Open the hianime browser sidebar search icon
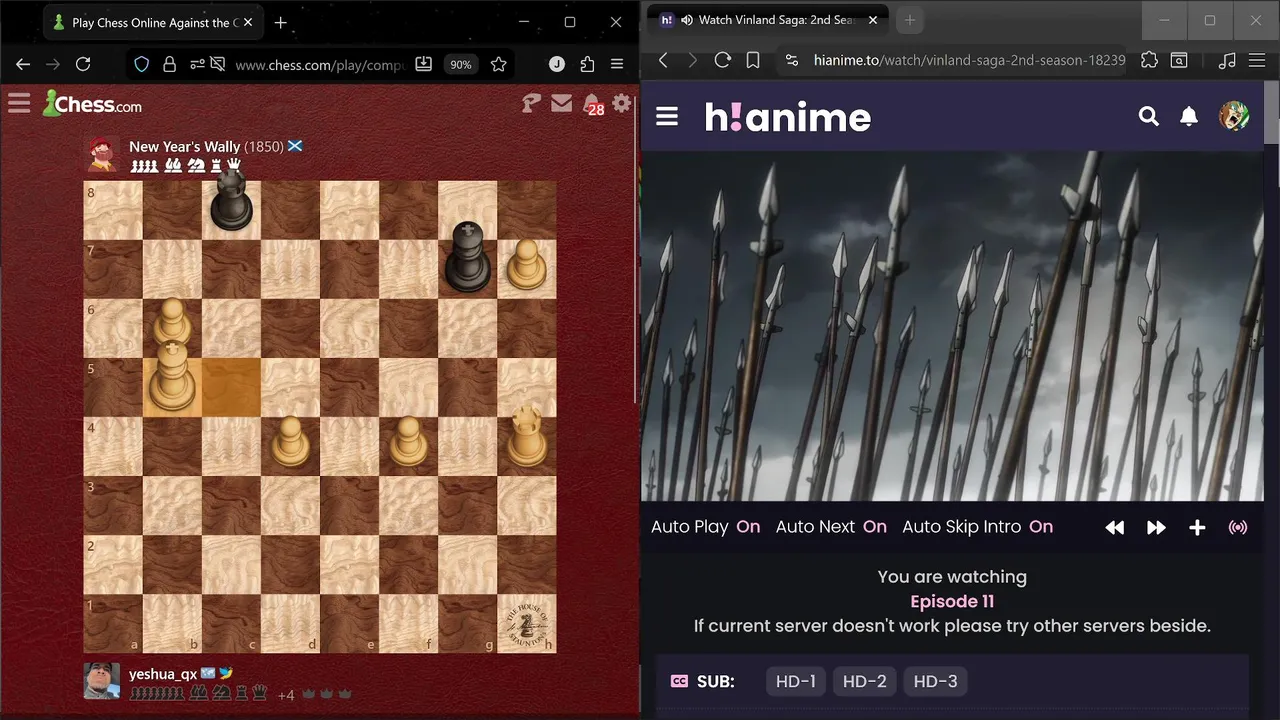The width and height of the screenshot is (1280, 720). [1179, 60]
